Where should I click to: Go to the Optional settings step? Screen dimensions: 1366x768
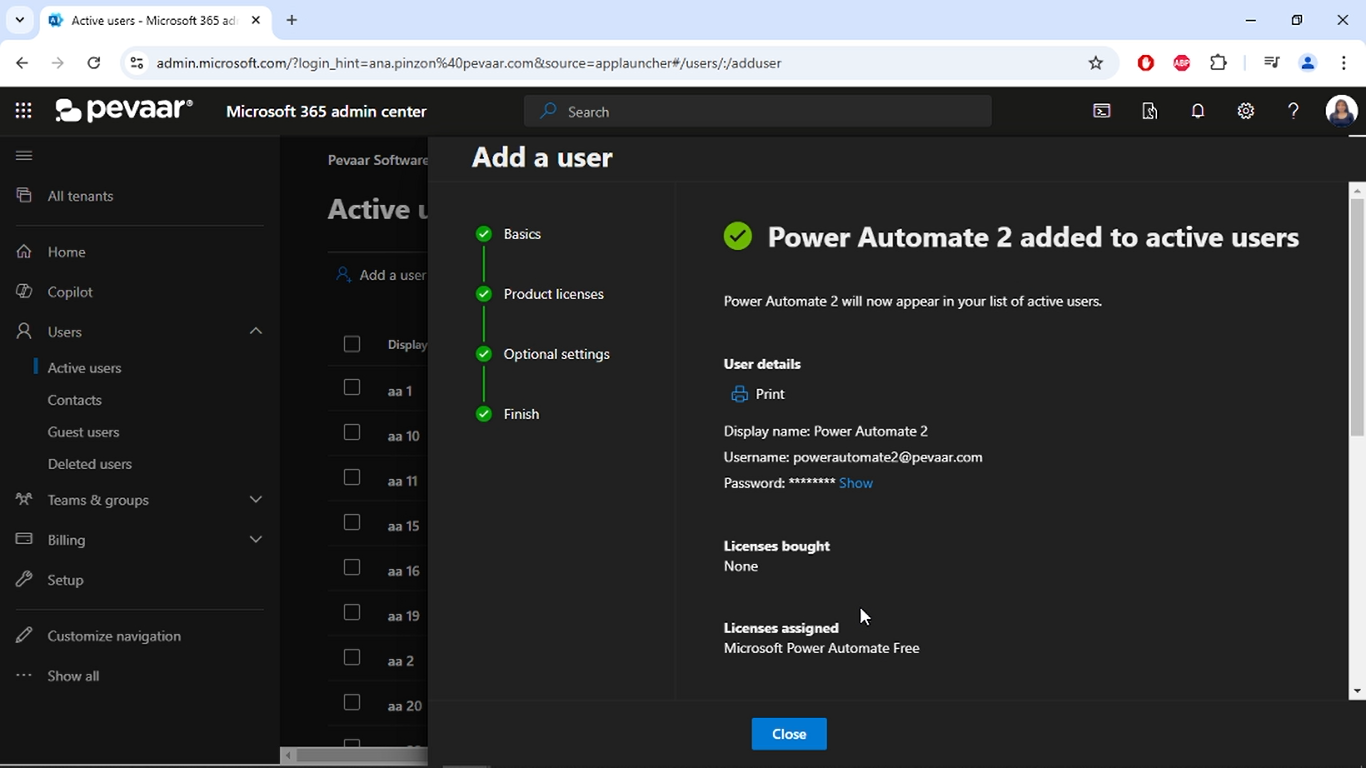tap(557, 354)
